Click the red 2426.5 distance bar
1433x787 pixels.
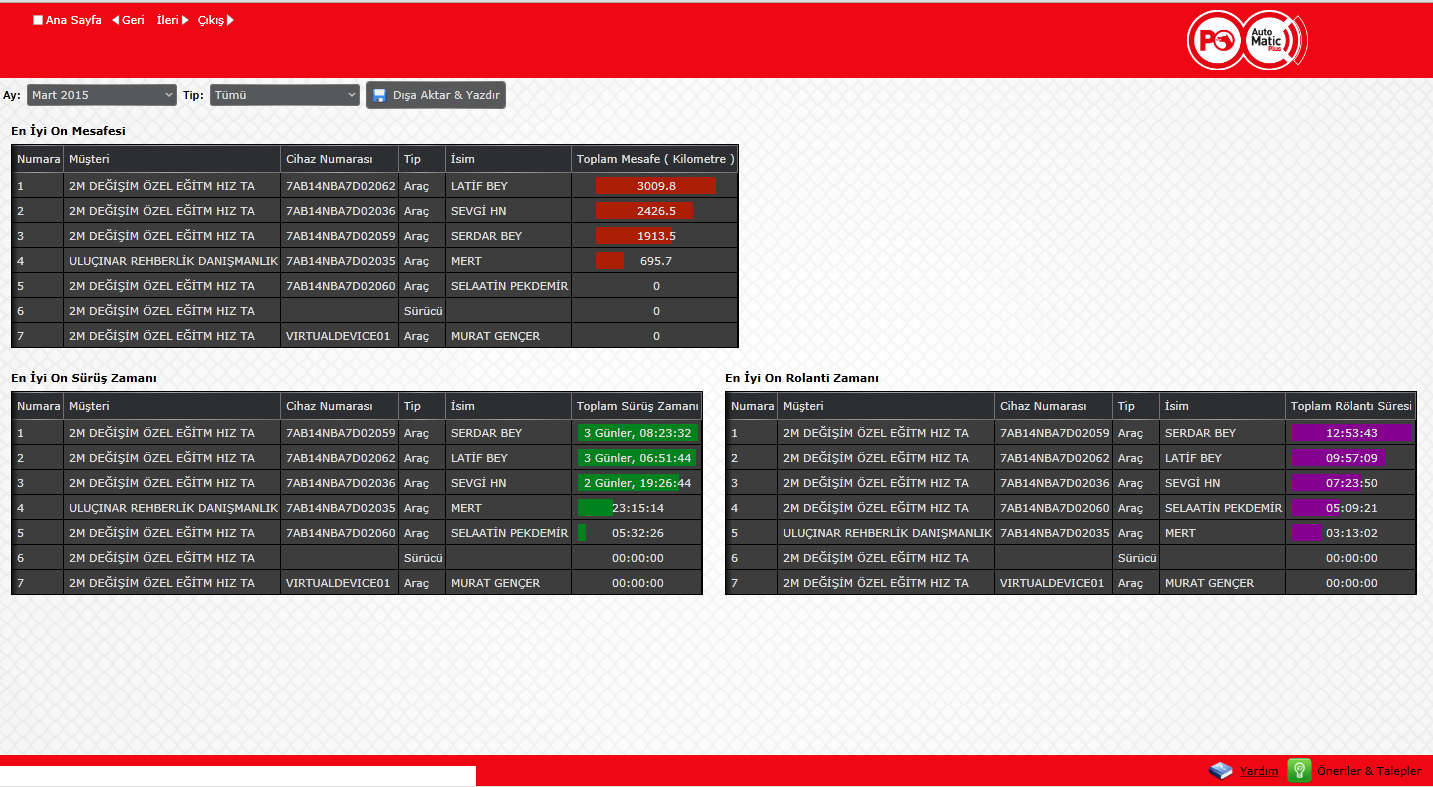[644, 211]
